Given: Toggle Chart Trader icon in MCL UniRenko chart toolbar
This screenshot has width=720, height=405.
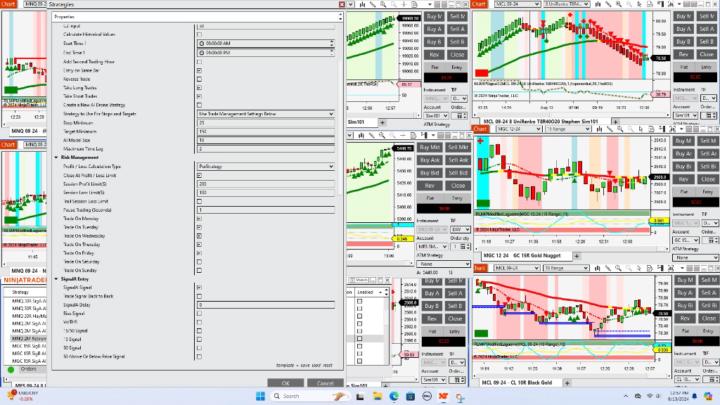Looking at the screenshot, I should 663,4.
